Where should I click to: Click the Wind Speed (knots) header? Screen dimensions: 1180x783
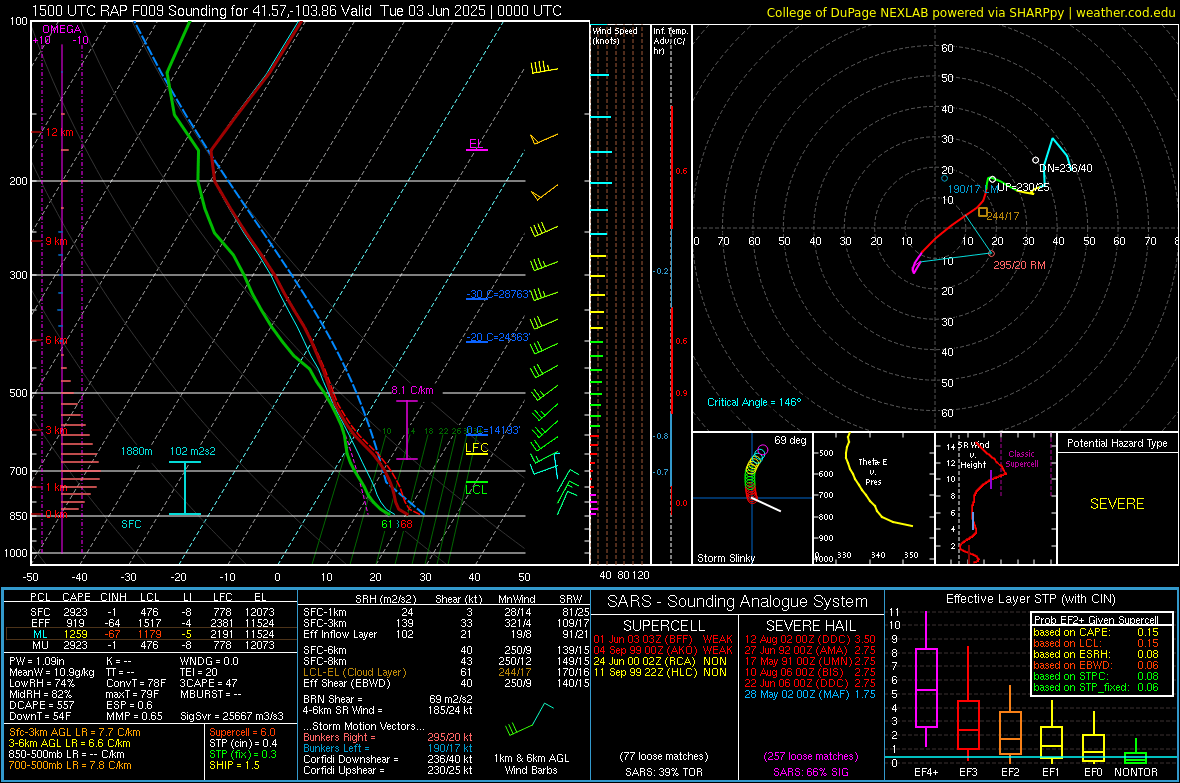615,35
